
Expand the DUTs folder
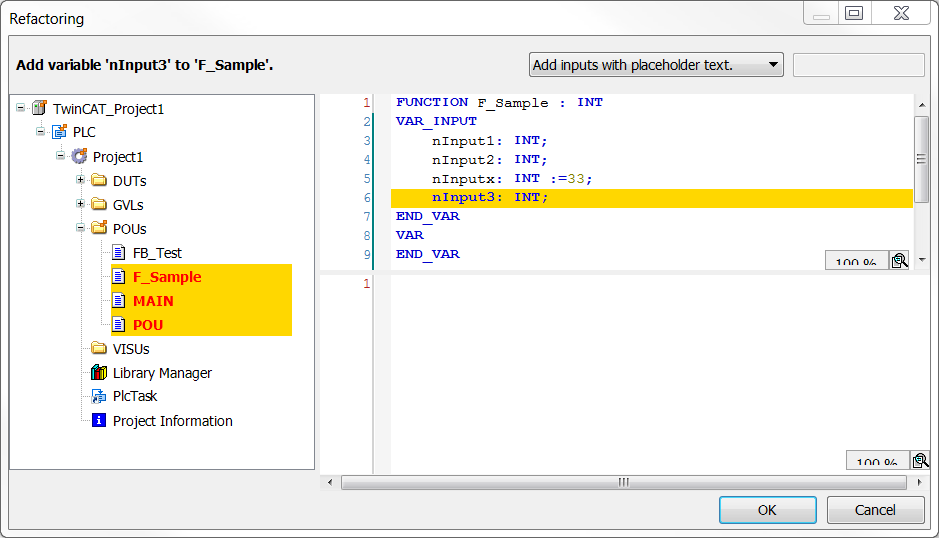tap(80, 180)
